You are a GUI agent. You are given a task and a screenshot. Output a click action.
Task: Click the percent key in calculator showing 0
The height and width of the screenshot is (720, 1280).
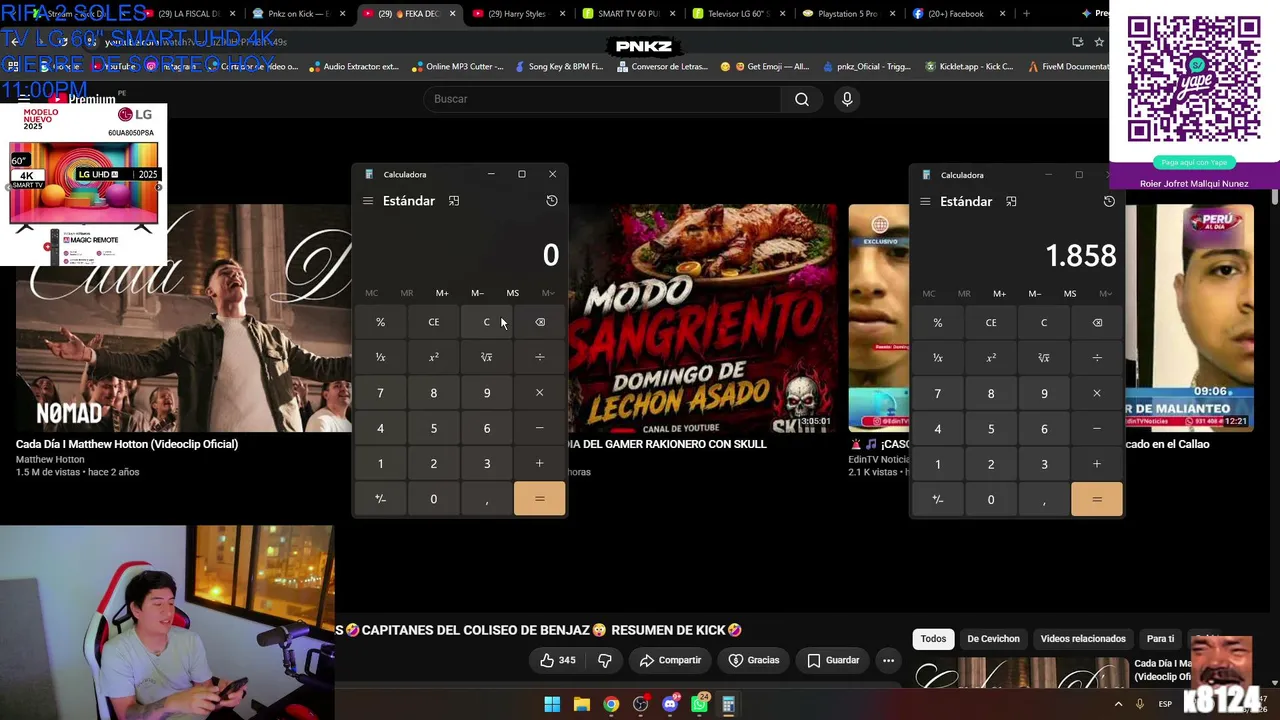click(380, 322)
